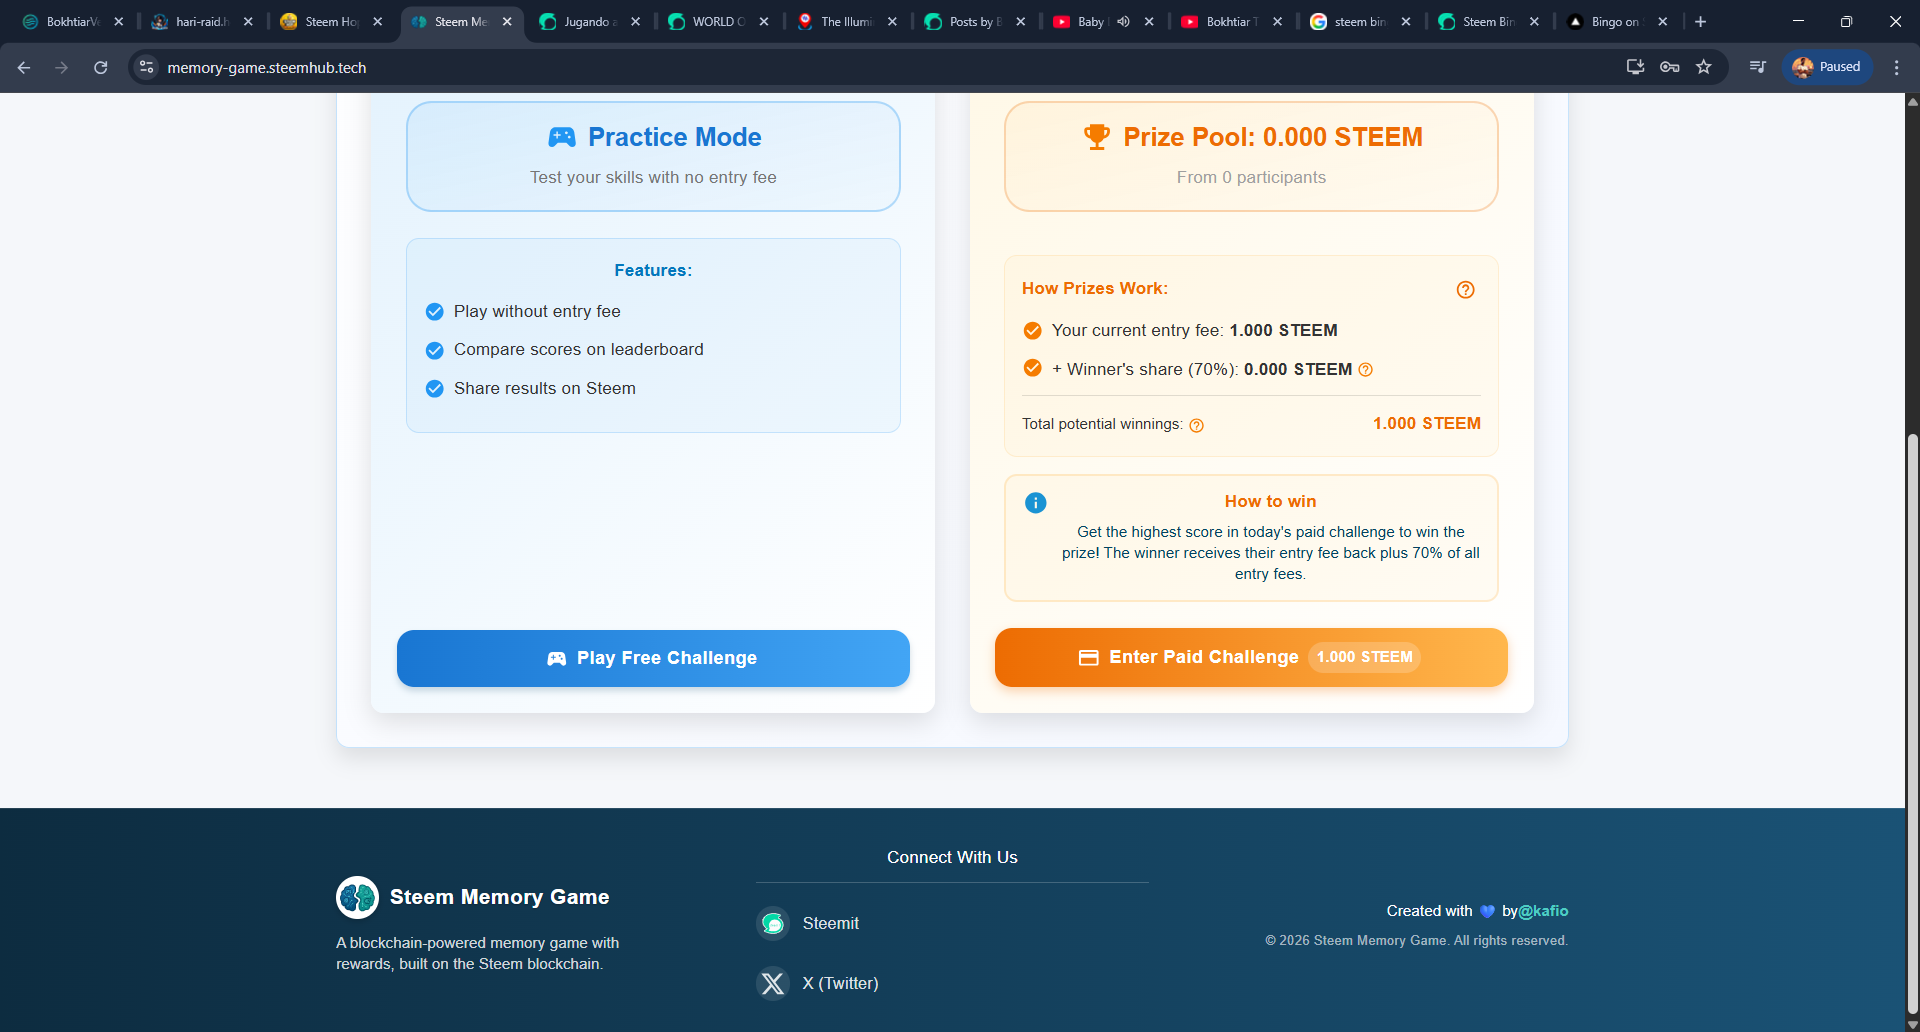Click the Enter Paid Challenge button
1920x1032 pixels.
[1251, 657]
